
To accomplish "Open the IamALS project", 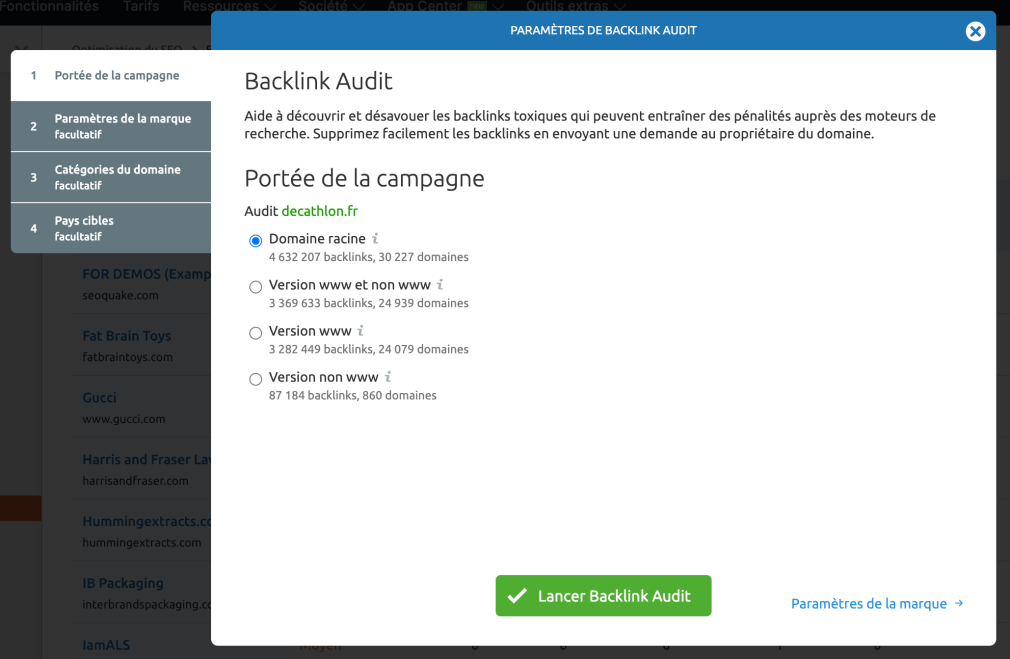I will 106,645.
